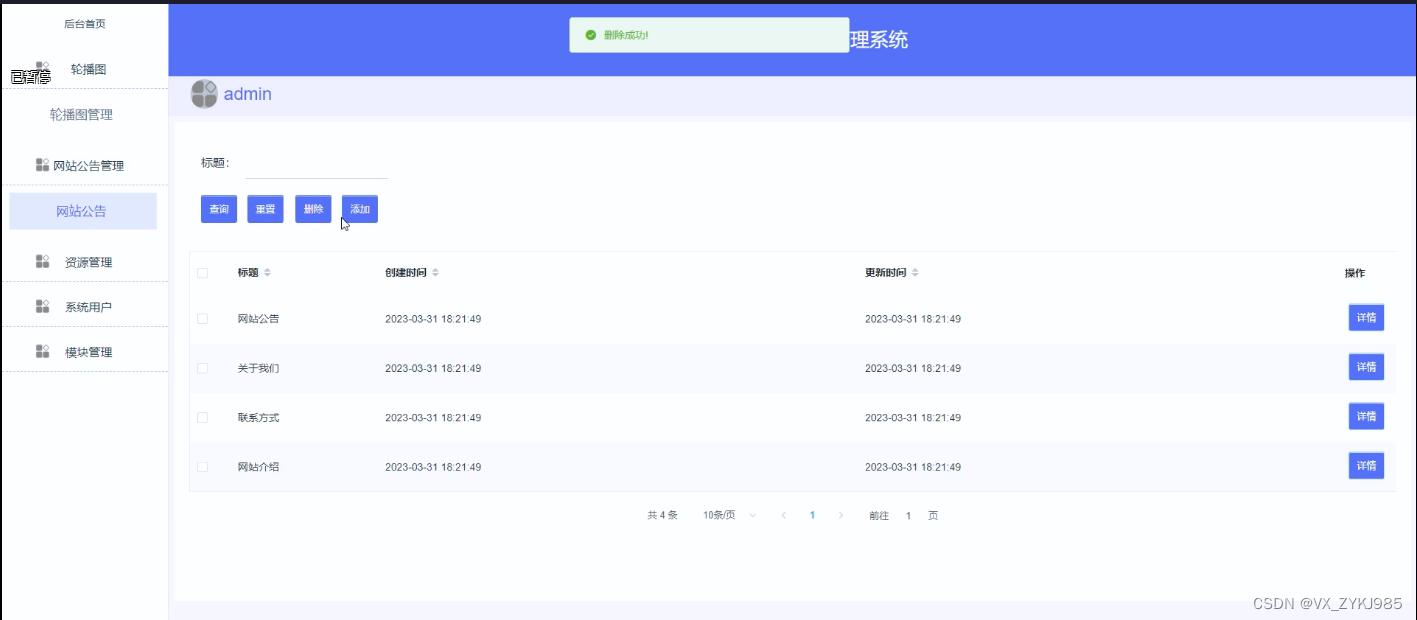The image size is (1417, 620).
Task: Click the 查询 search button
Action: click(x=219, y=209)
